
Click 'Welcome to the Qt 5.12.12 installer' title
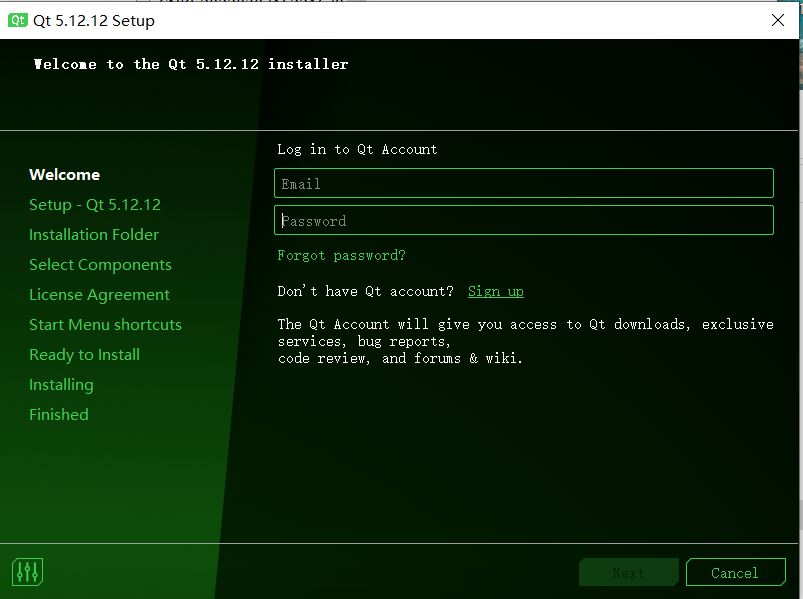[x=191, y=64]
